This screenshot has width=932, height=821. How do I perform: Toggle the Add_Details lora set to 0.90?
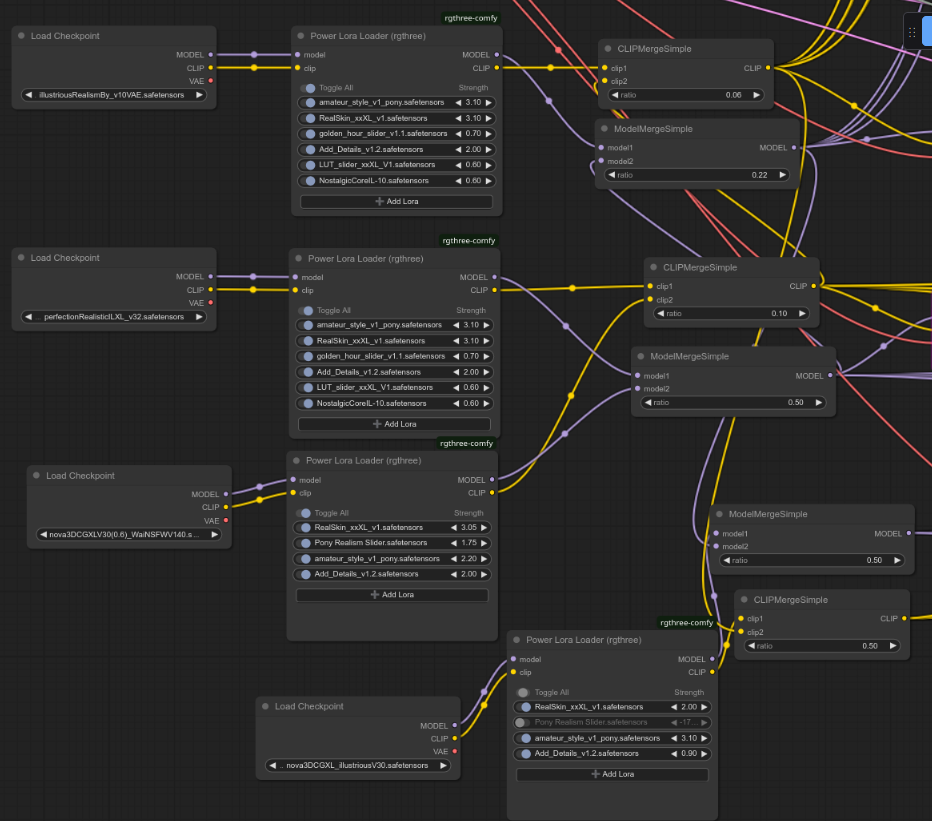[524, 753]
